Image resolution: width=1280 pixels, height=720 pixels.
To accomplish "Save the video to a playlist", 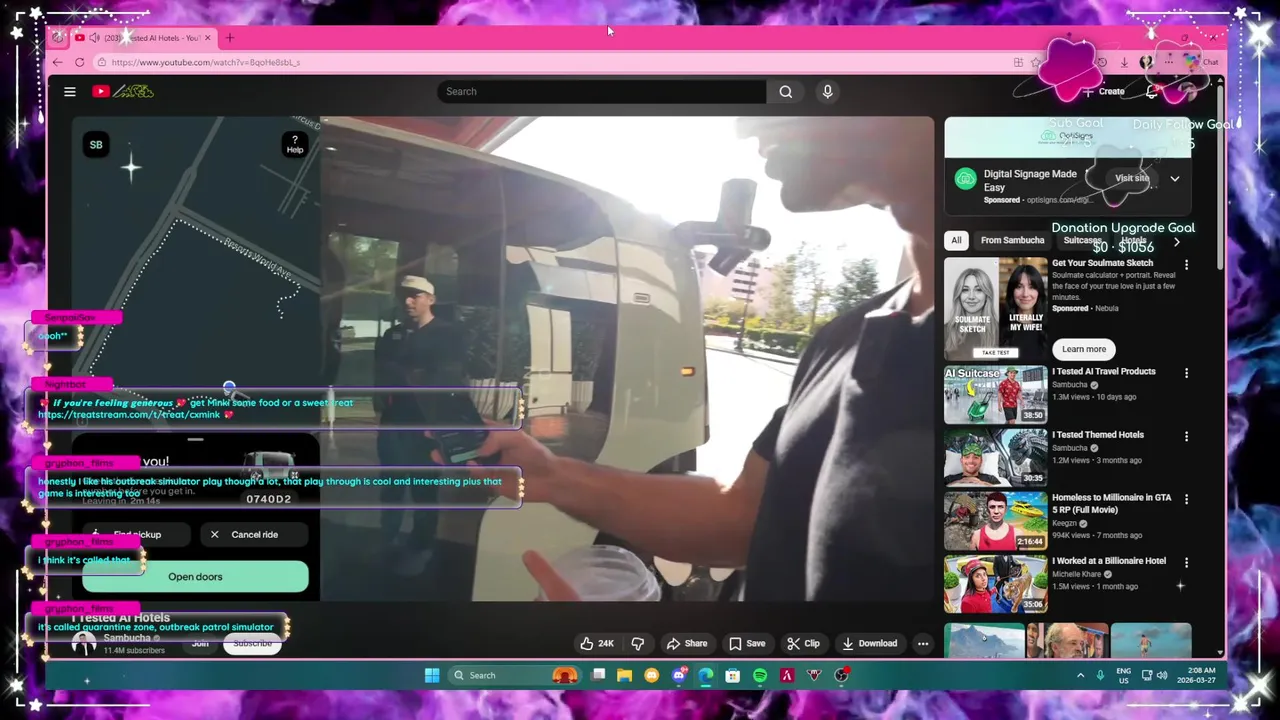I will 747,643.
